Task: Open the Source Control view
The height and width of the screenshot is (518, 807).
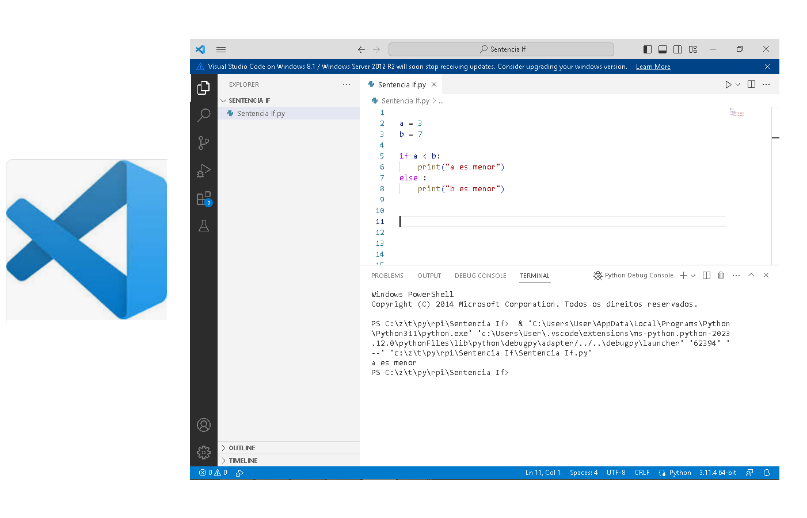Action: (x=203, y=143)
